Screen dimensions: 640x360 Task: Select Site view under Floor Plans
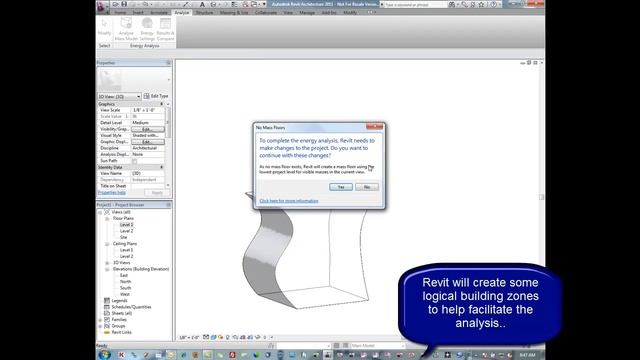point(123,237)
